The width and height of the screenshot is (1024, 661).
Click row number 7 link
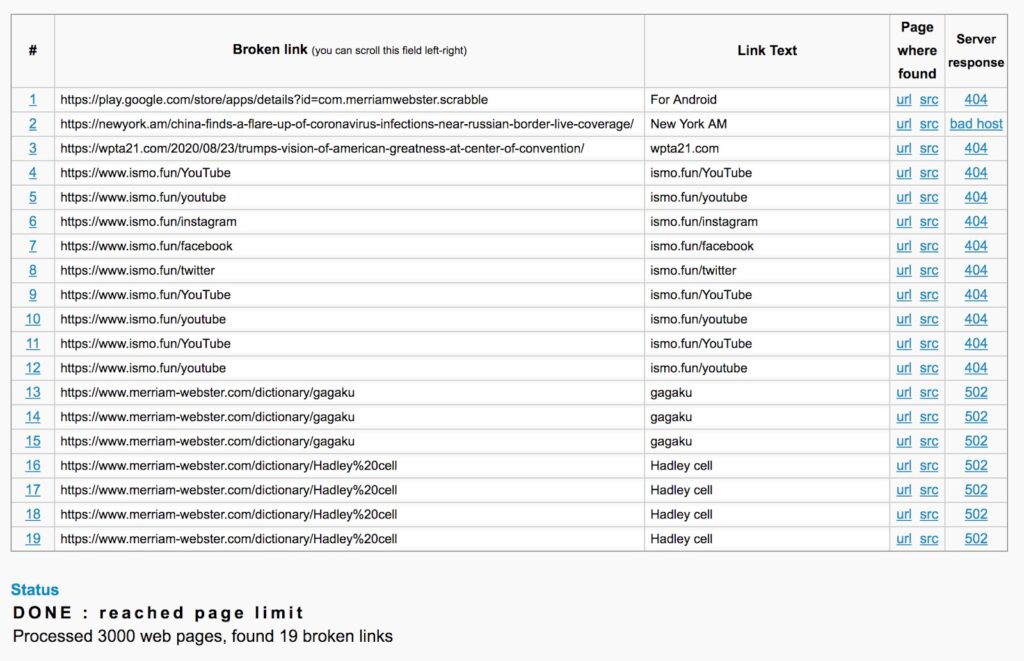pyautogui.click(x=33, y=246)
